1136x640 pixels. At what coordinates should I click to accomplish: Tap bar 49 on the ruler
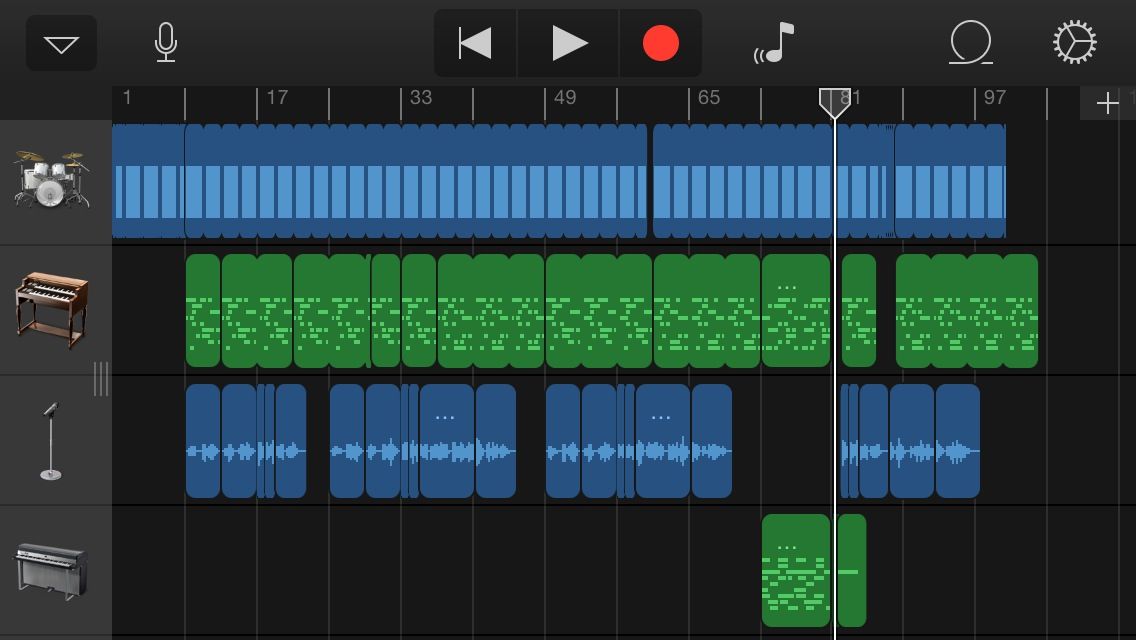click(564, 97)
